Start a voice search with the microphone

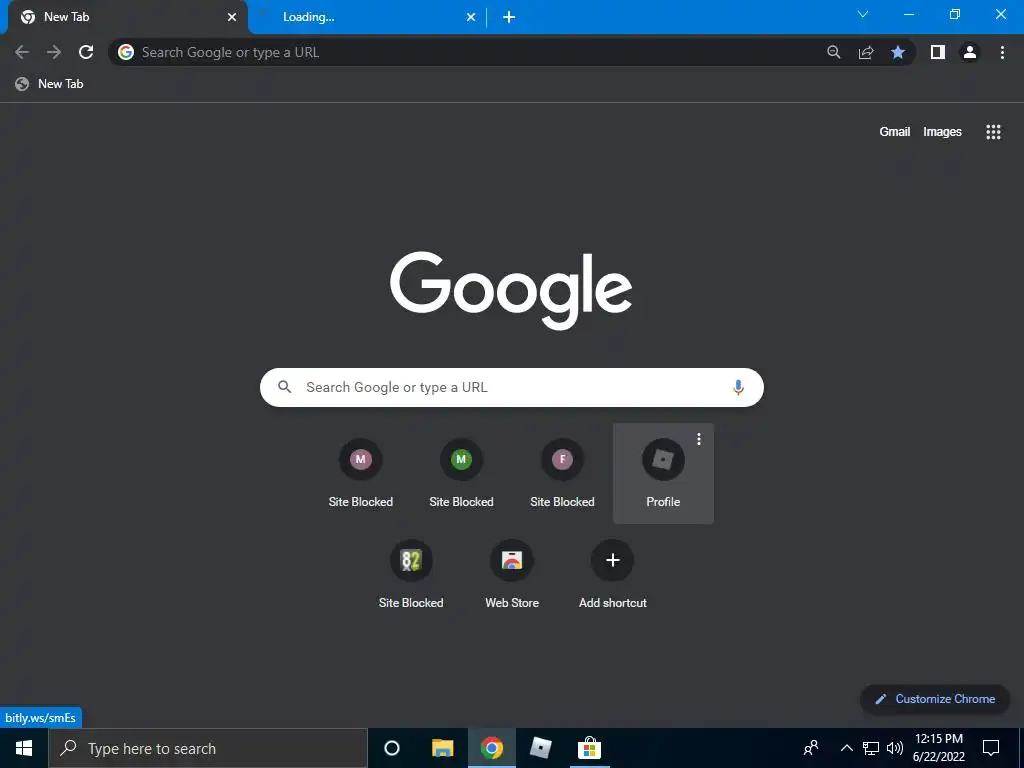coord(738,387)
